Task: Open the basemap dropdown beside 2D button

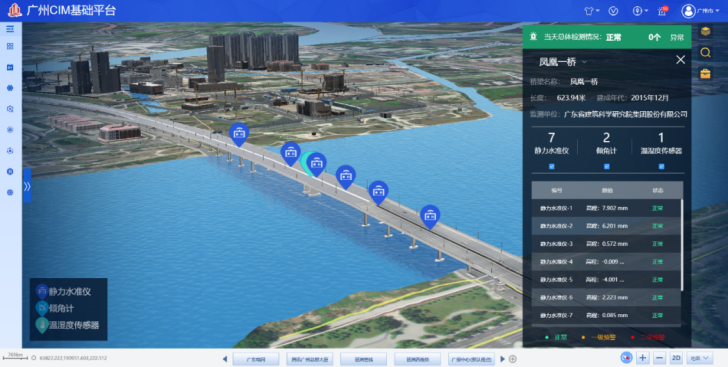Action: click(700, 358)
